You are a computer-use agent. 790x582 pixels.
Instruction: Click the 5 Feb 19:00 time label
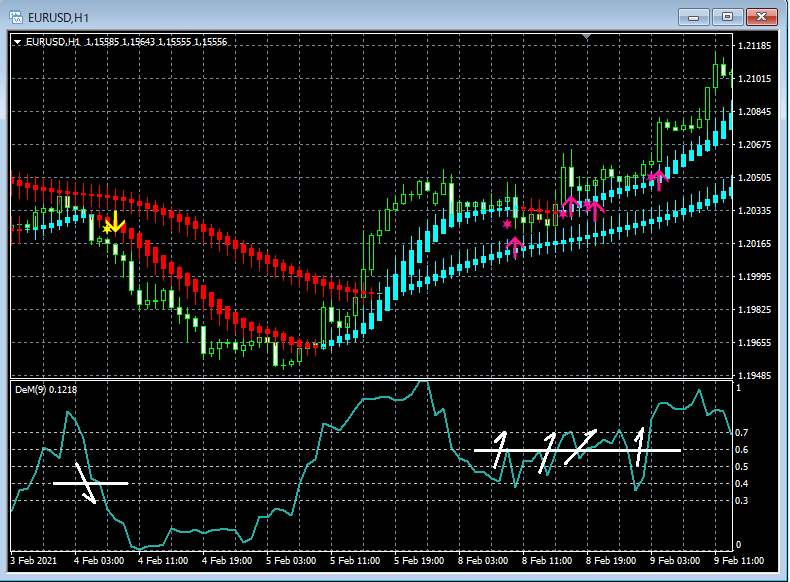click(x=419, y=560)
